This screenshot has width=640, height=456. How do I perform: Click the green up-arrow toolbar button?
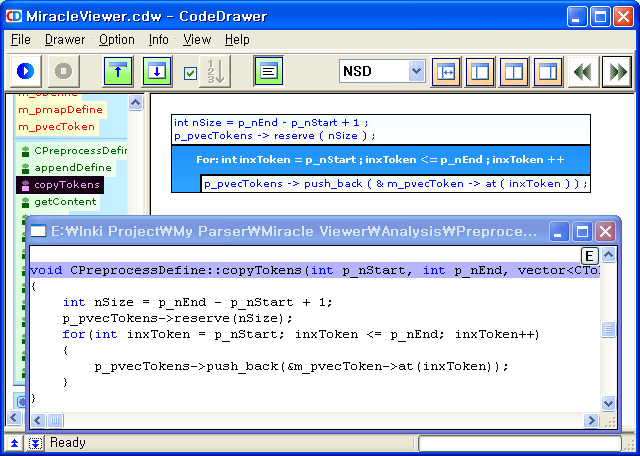point(118,71)
